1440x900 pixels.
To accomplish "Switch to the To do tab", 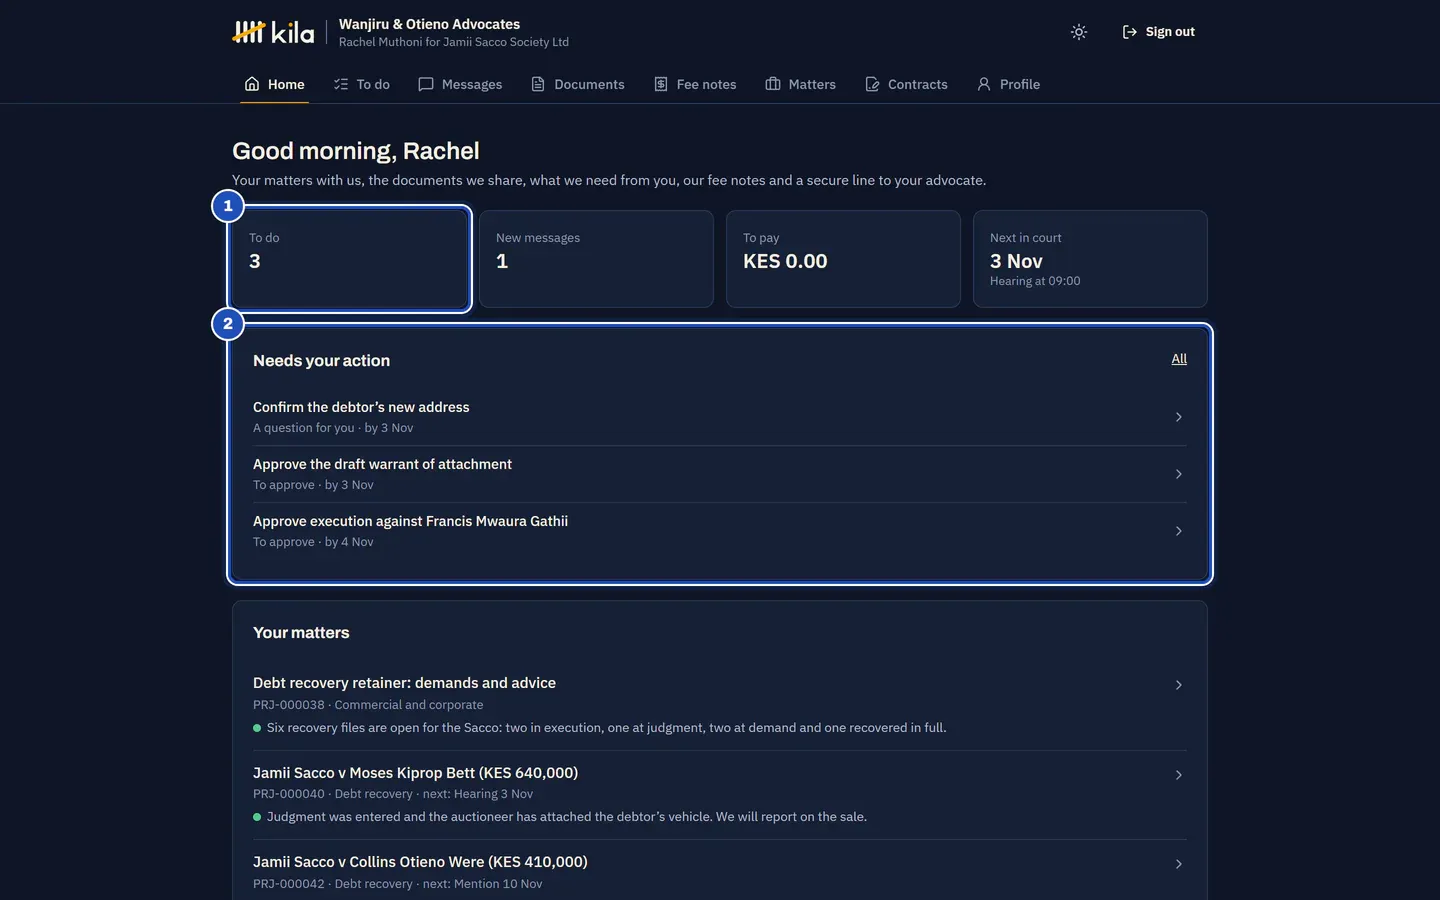I will (362, 84).
